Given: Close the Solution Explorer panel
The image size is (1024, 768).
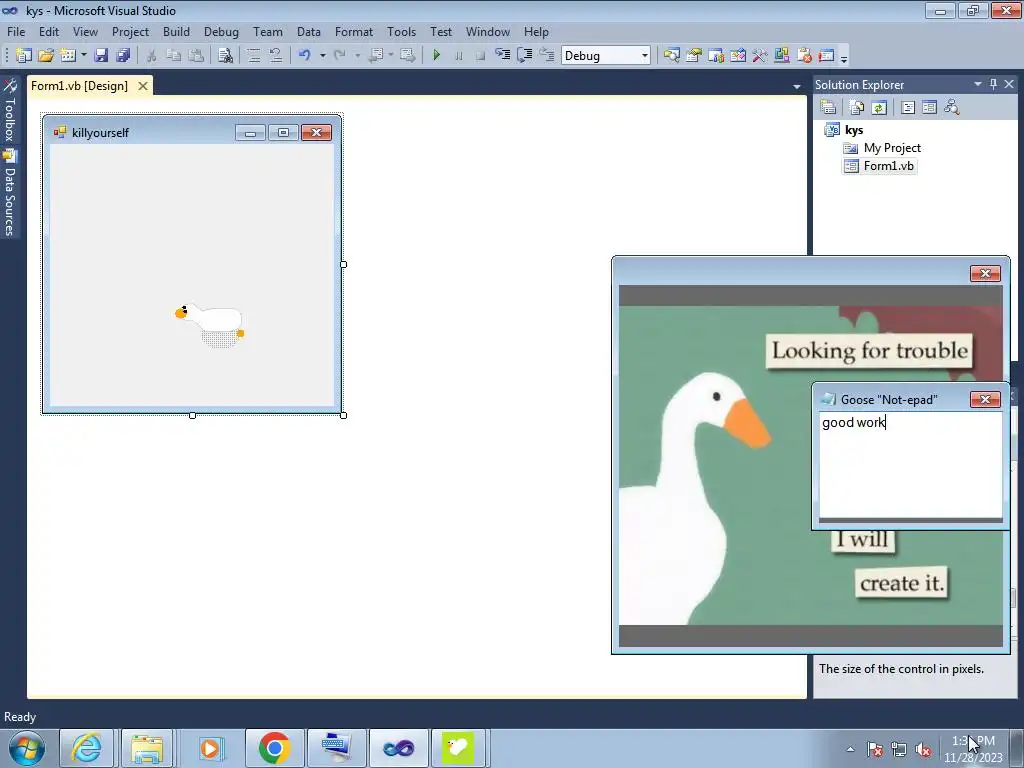Looking at the screenshot, I should [1009, 84].
